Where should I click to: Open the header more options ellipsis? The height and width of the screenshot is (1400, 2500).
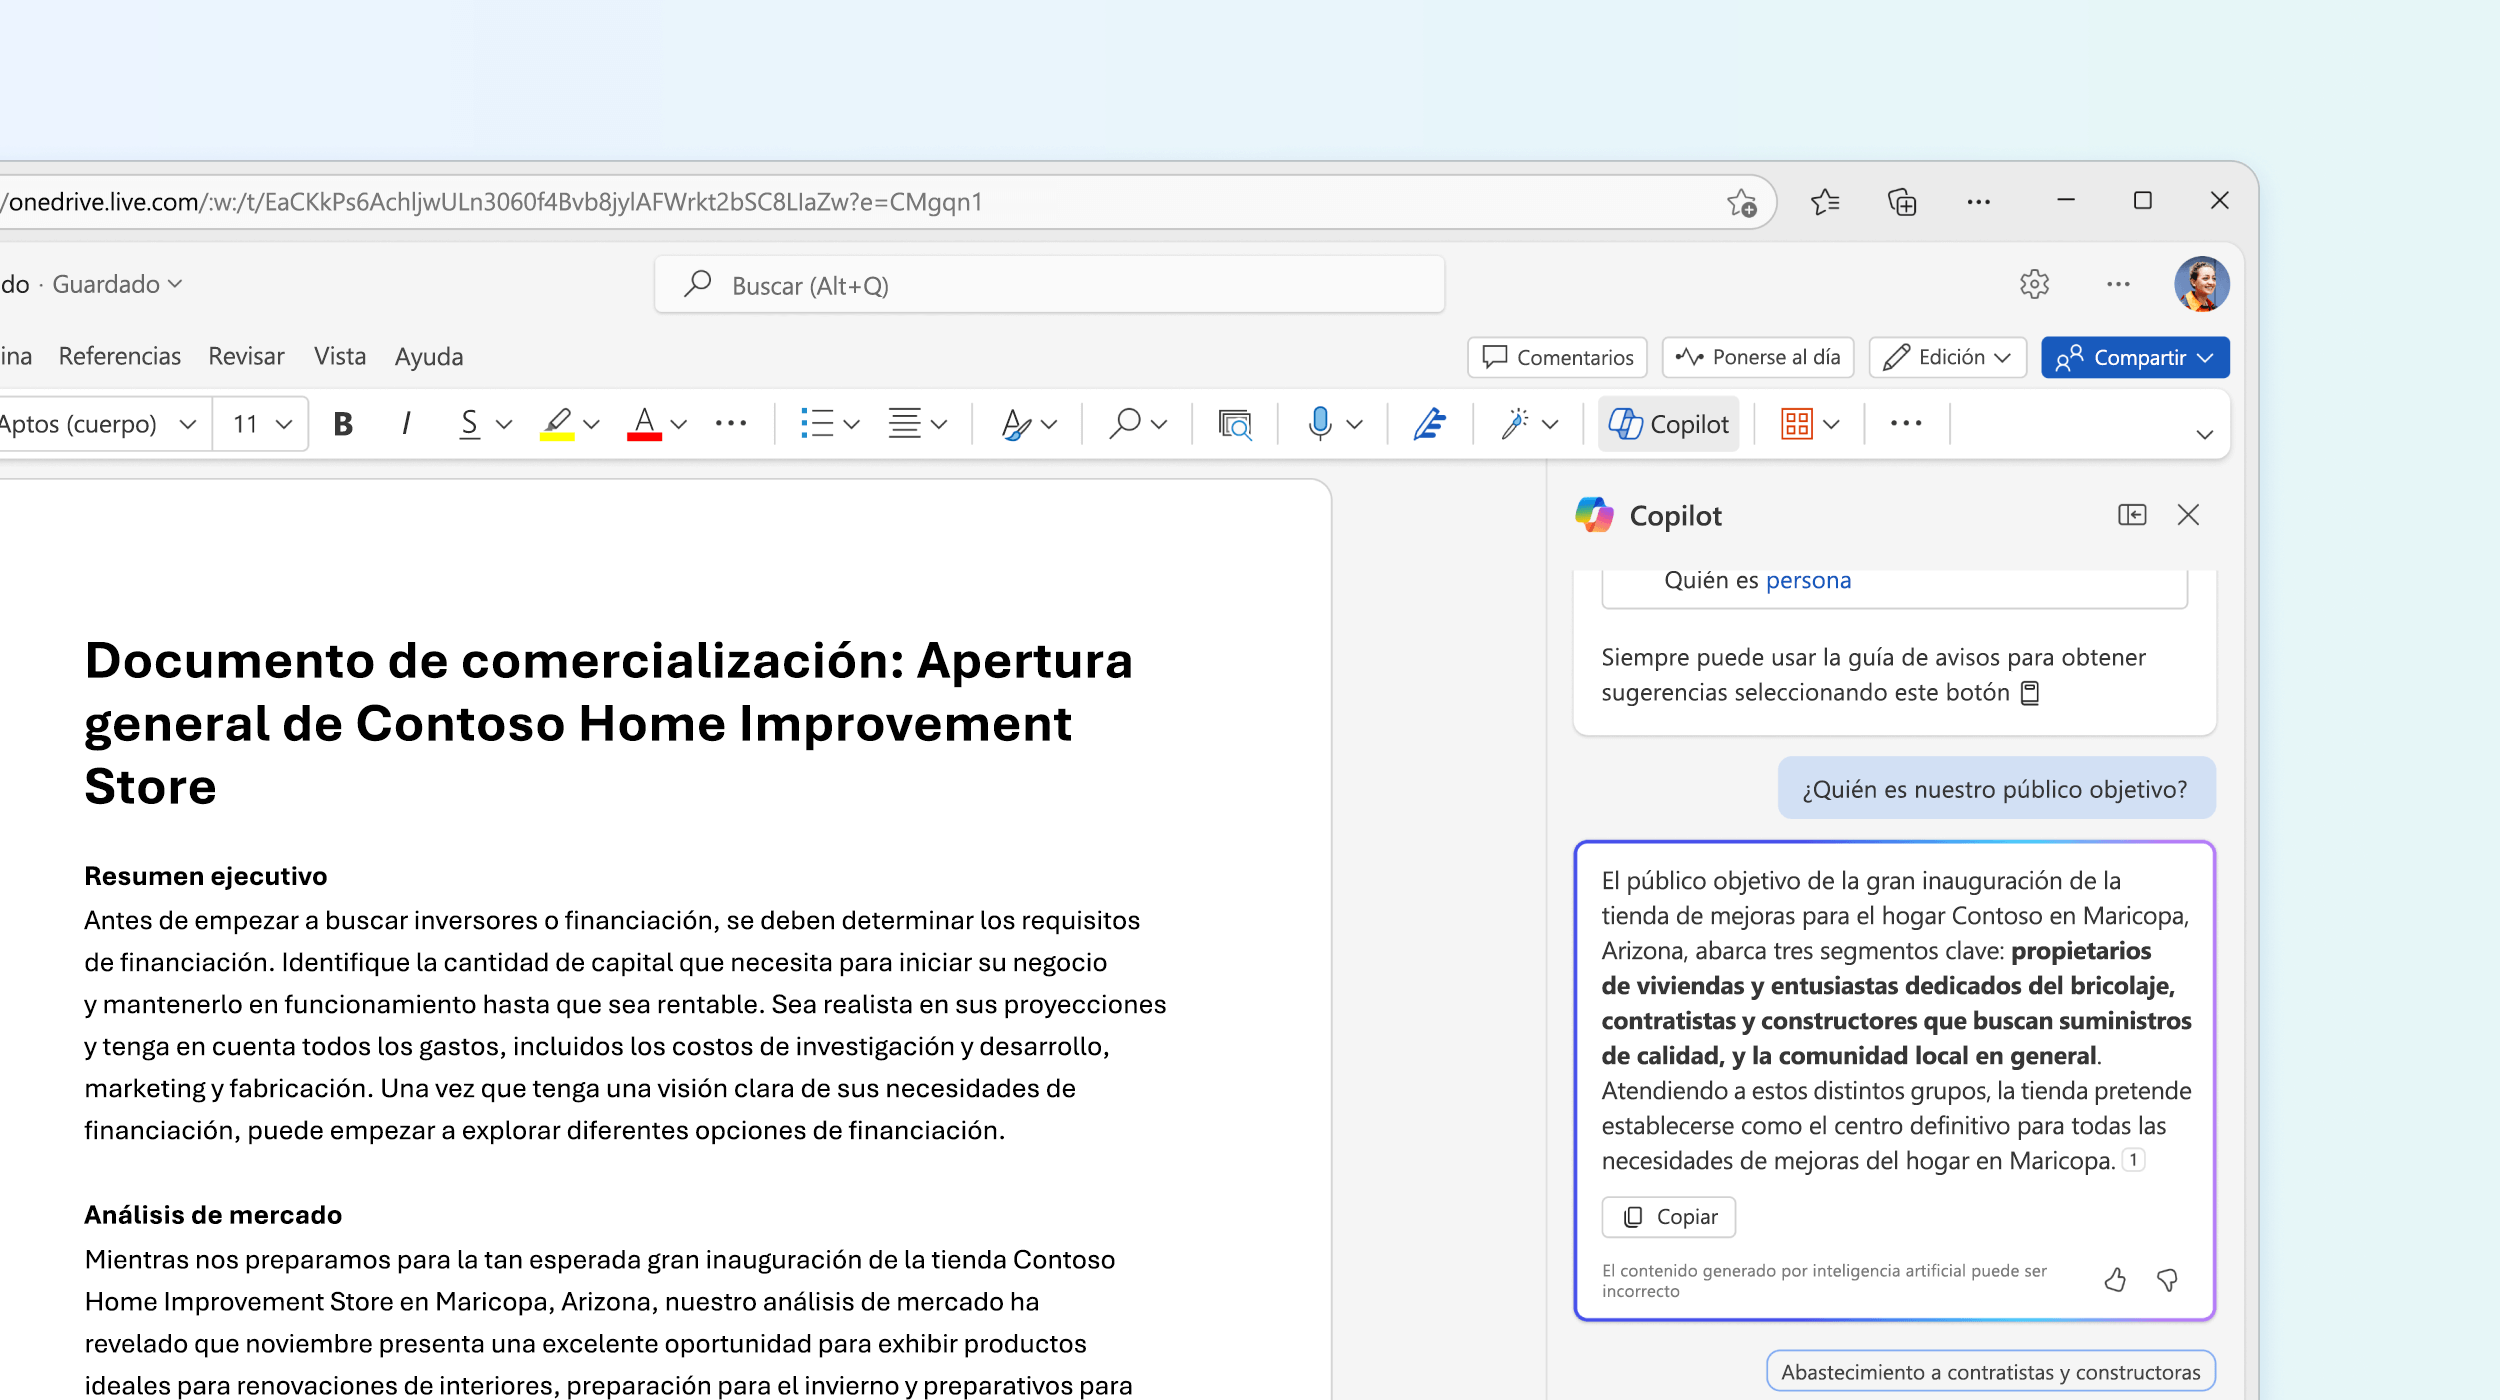tap(2118, 285)
